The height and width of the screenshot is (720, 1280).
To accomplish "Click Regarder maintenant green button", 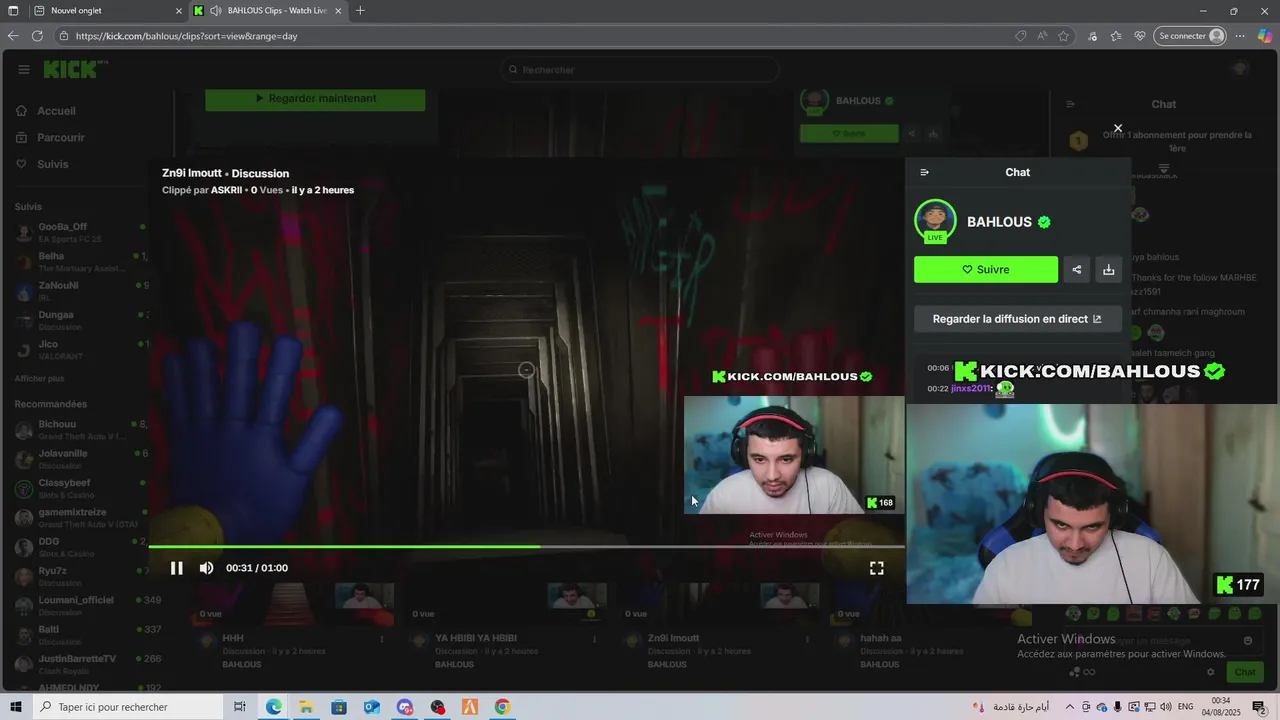I will [315, 99].
